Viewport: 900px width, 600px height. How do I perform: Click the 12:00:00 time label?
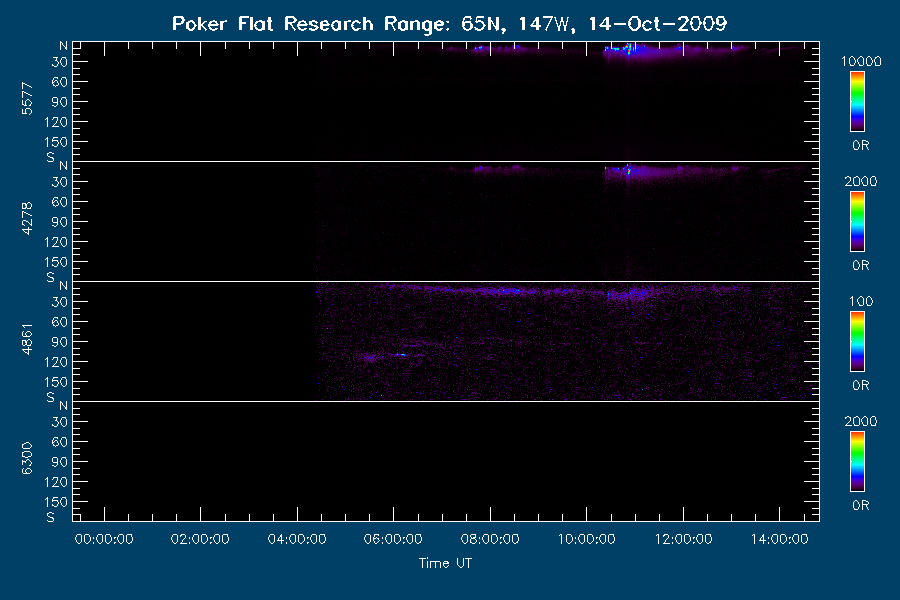click(683, 539)
